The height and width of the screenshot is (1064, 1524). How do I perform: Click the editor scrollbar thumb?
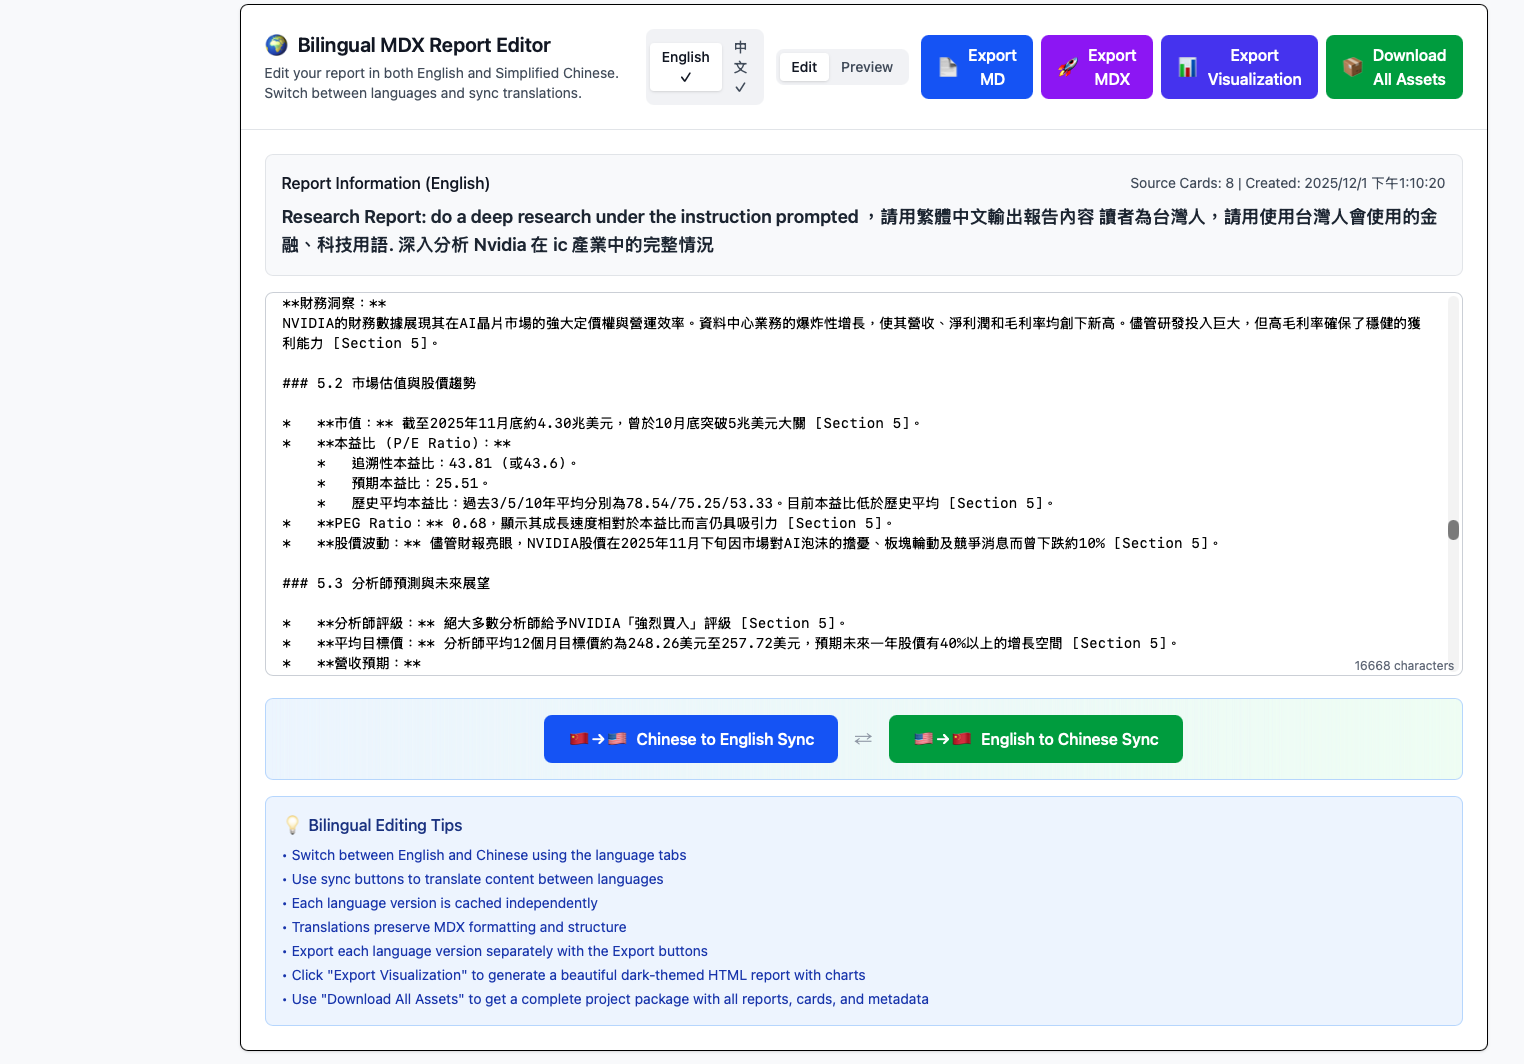(x=1452, y=530)
